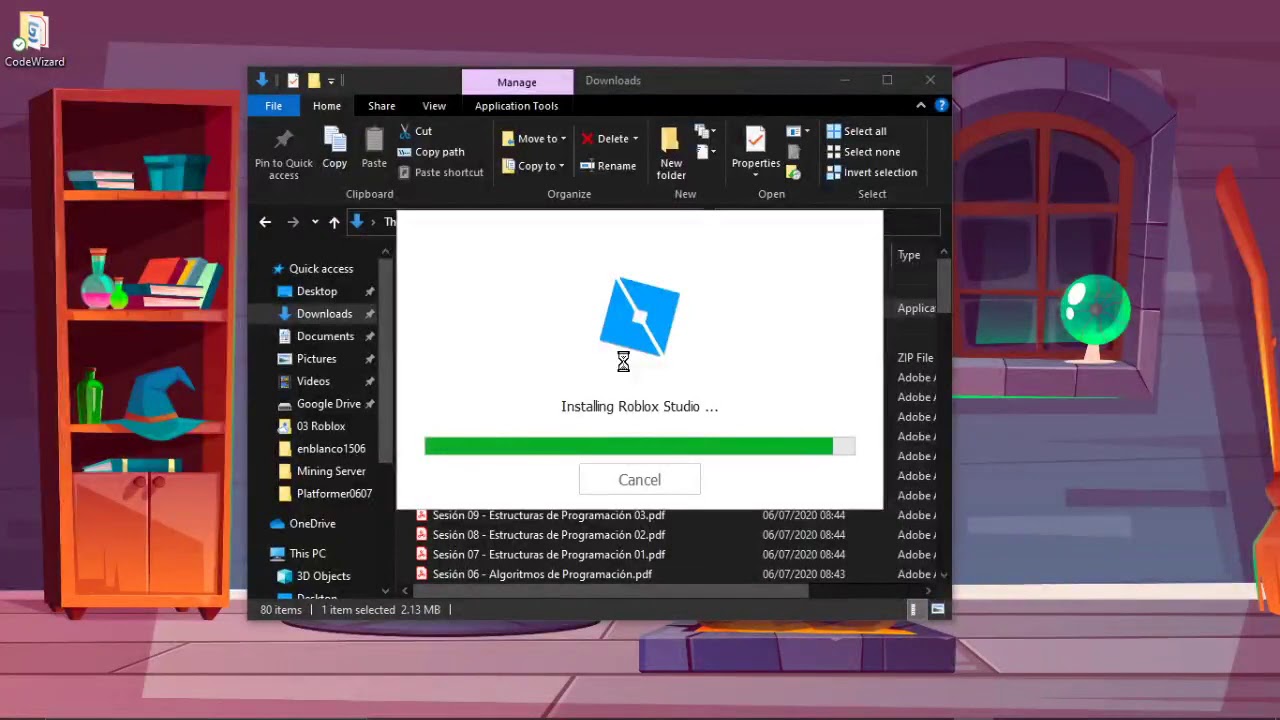Viewport: 1280px width, 720px height.
Task: Click the green installation progress bar
Action: pyautogui.click(x=640, y=446)
